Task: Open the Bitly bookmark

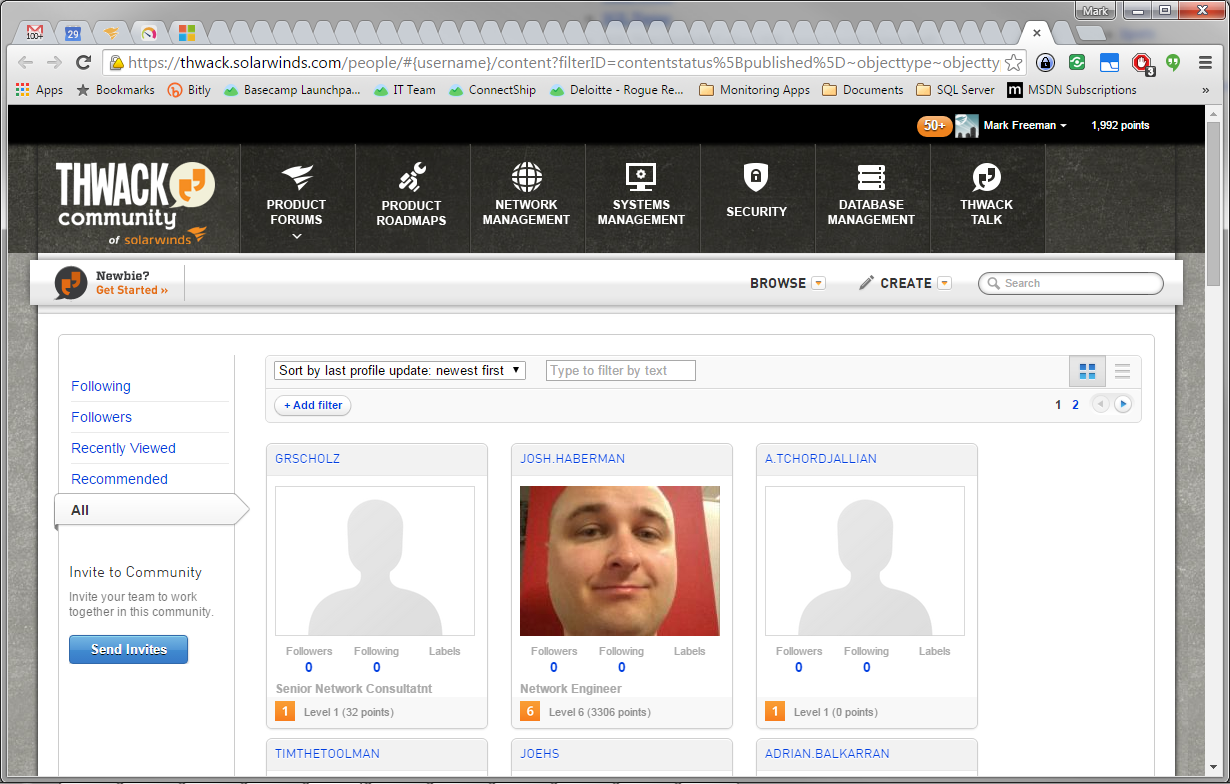Action: pos(189,90)
